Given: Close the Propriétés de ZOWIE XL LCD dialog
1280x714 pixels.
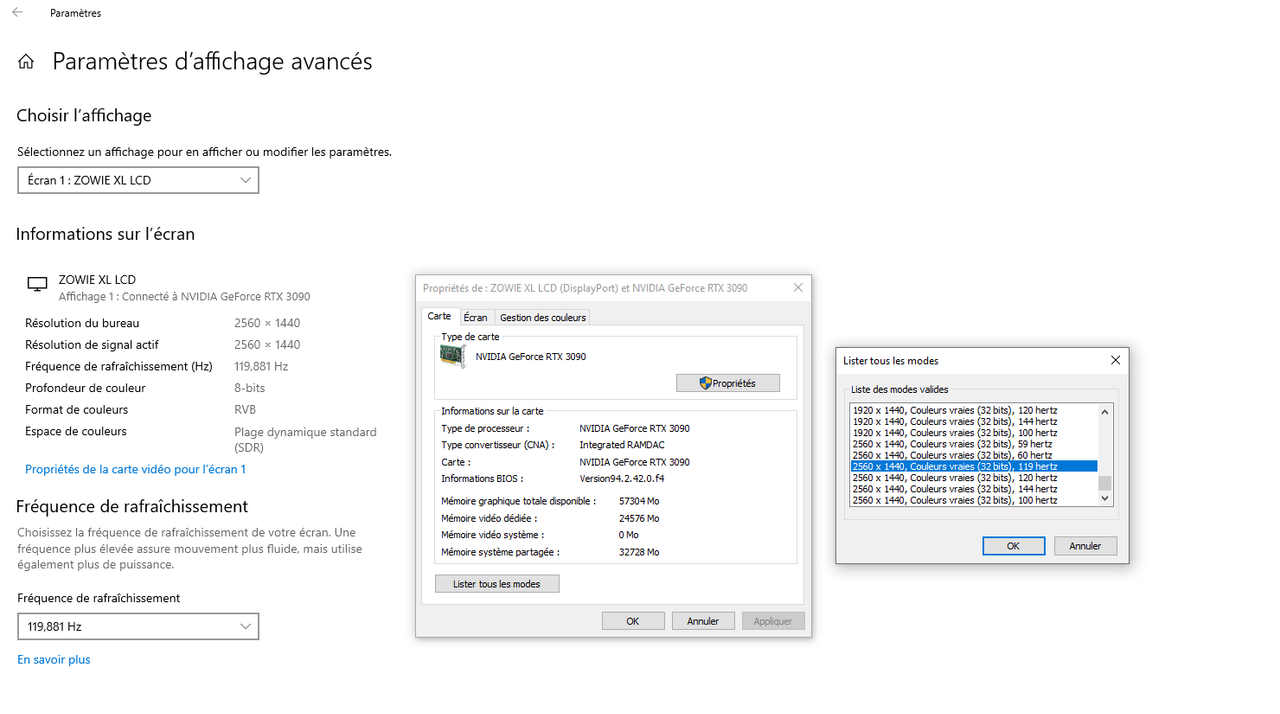Looking at the screenshot, I should click(798, 287).
